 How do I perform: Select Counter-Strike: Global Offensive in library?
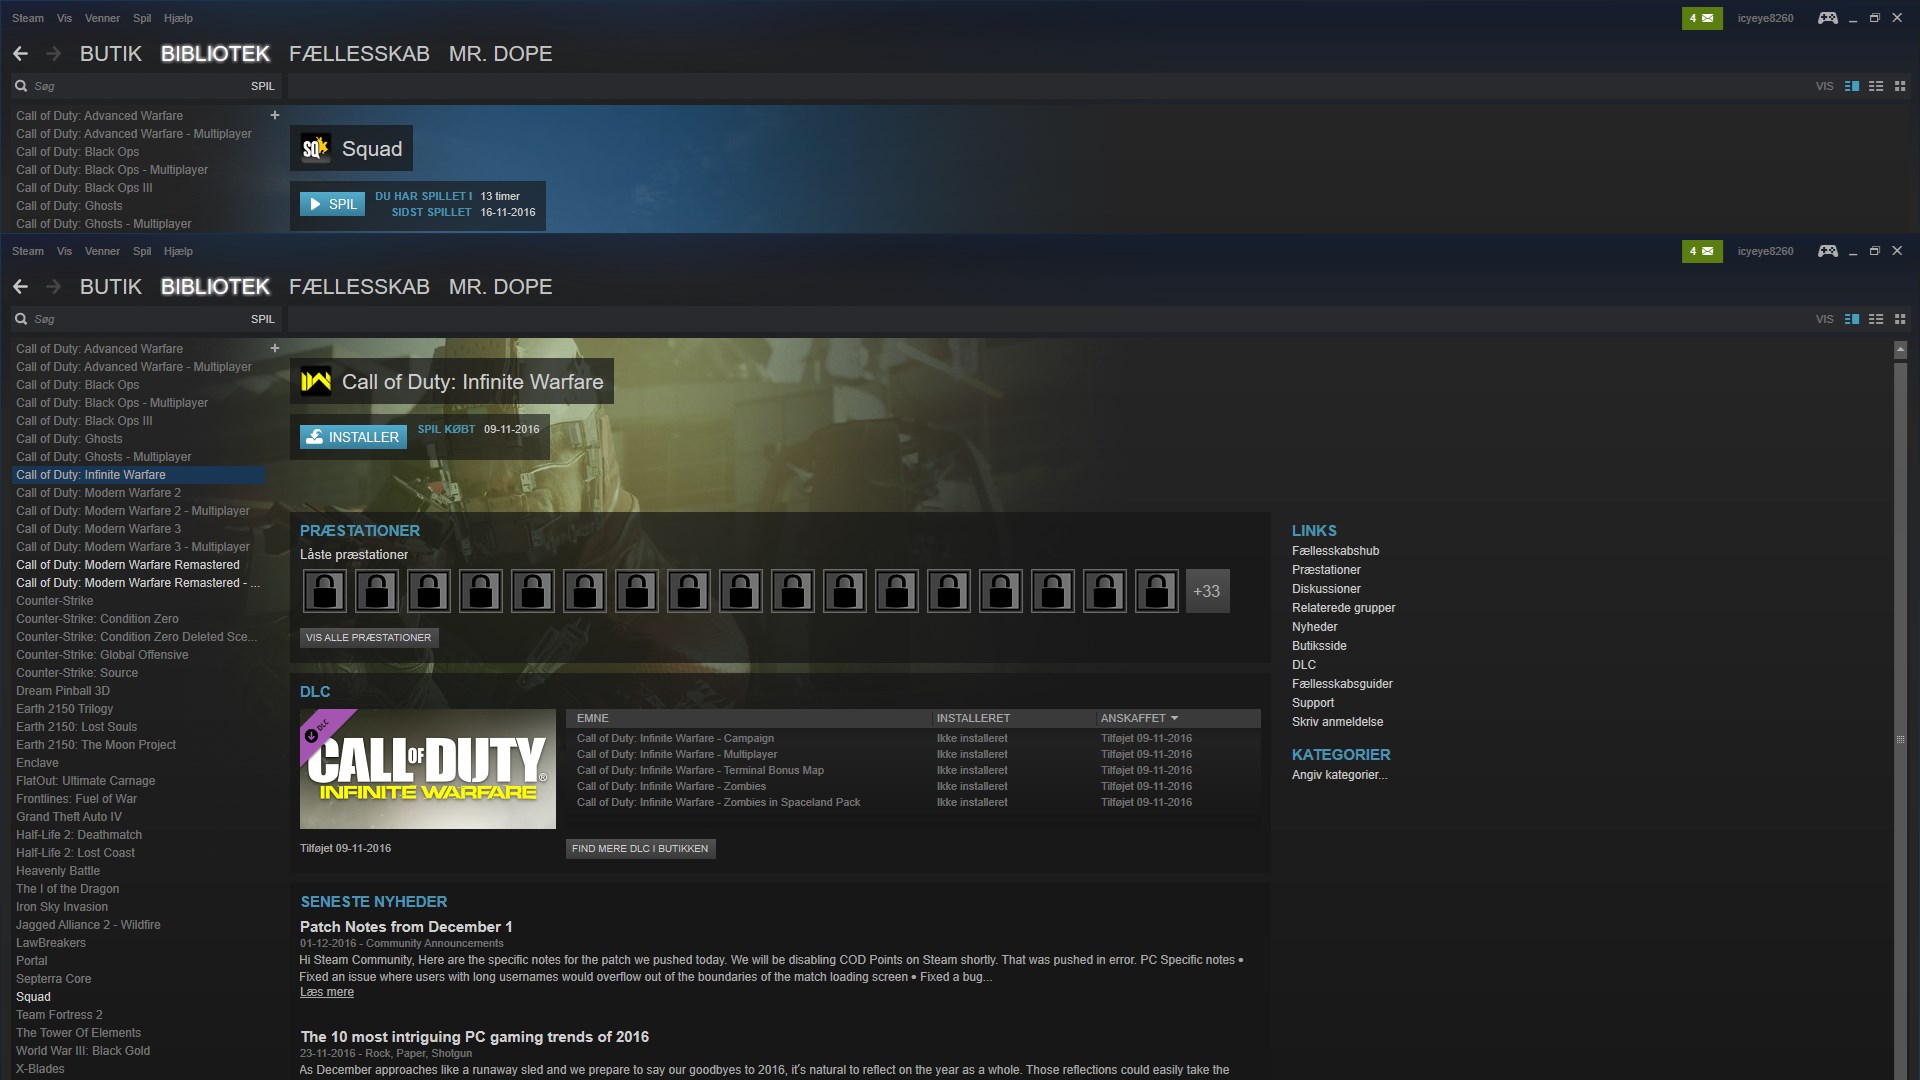click(102, 655)
